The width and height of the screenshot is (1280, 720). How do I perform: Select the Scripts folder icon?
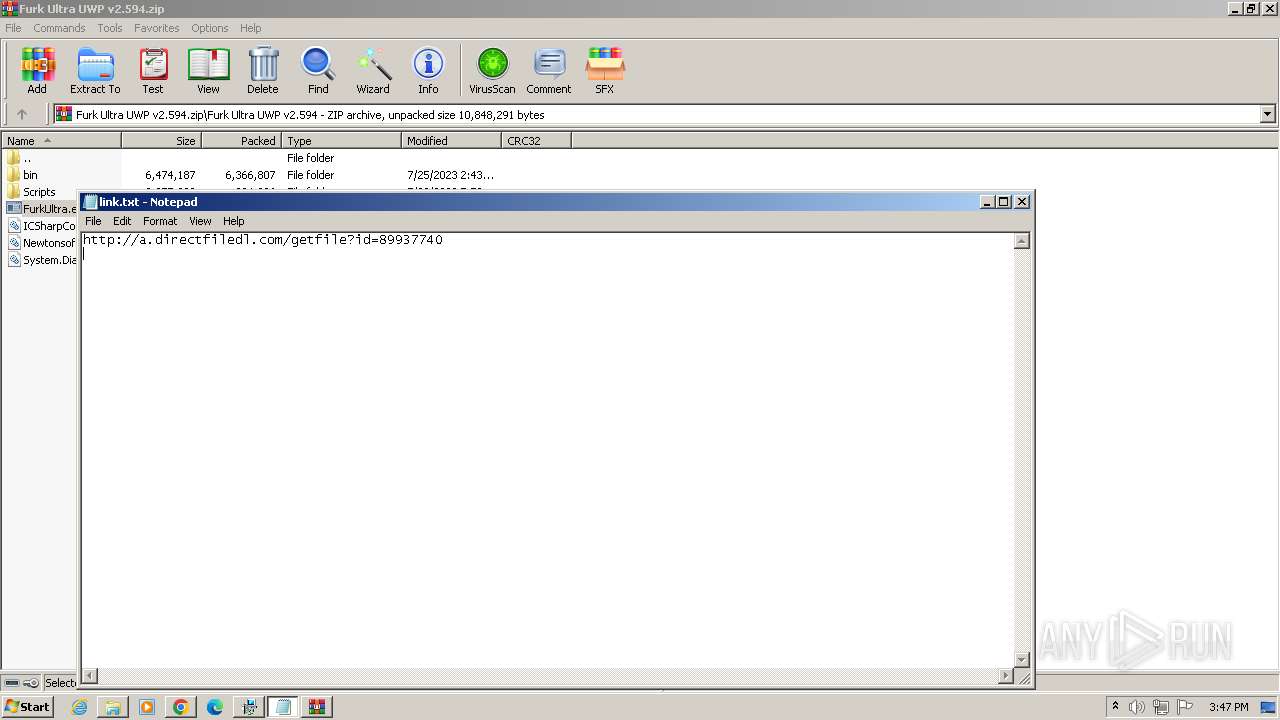click(13, 192)
